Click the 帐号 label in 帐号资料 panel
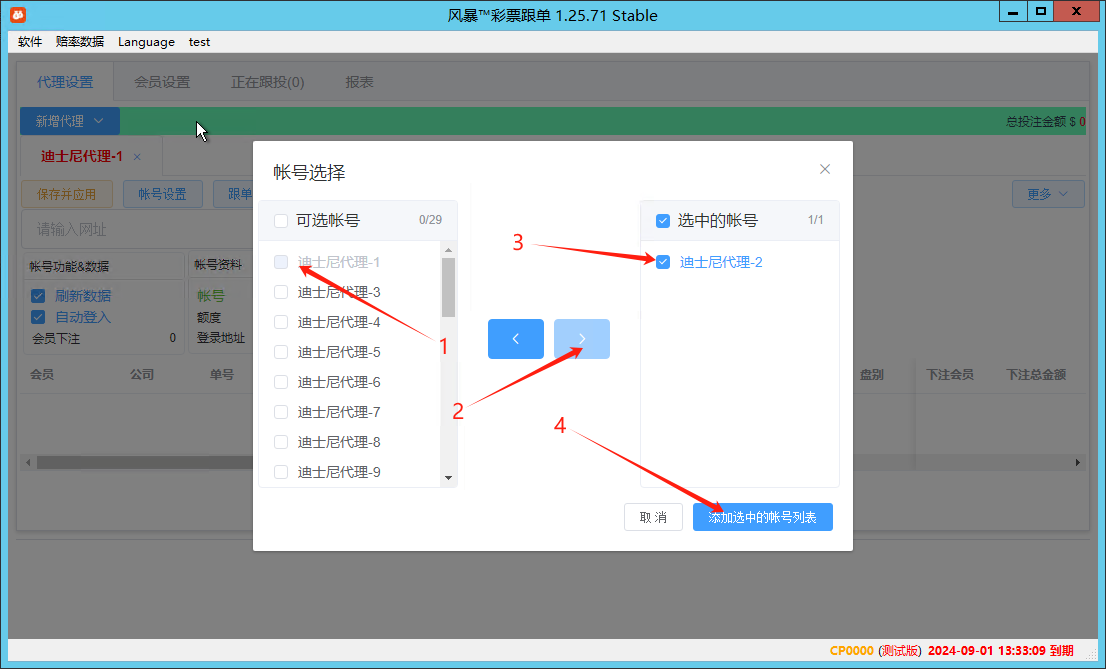1106x669 pixels. [x=211, y=296]
